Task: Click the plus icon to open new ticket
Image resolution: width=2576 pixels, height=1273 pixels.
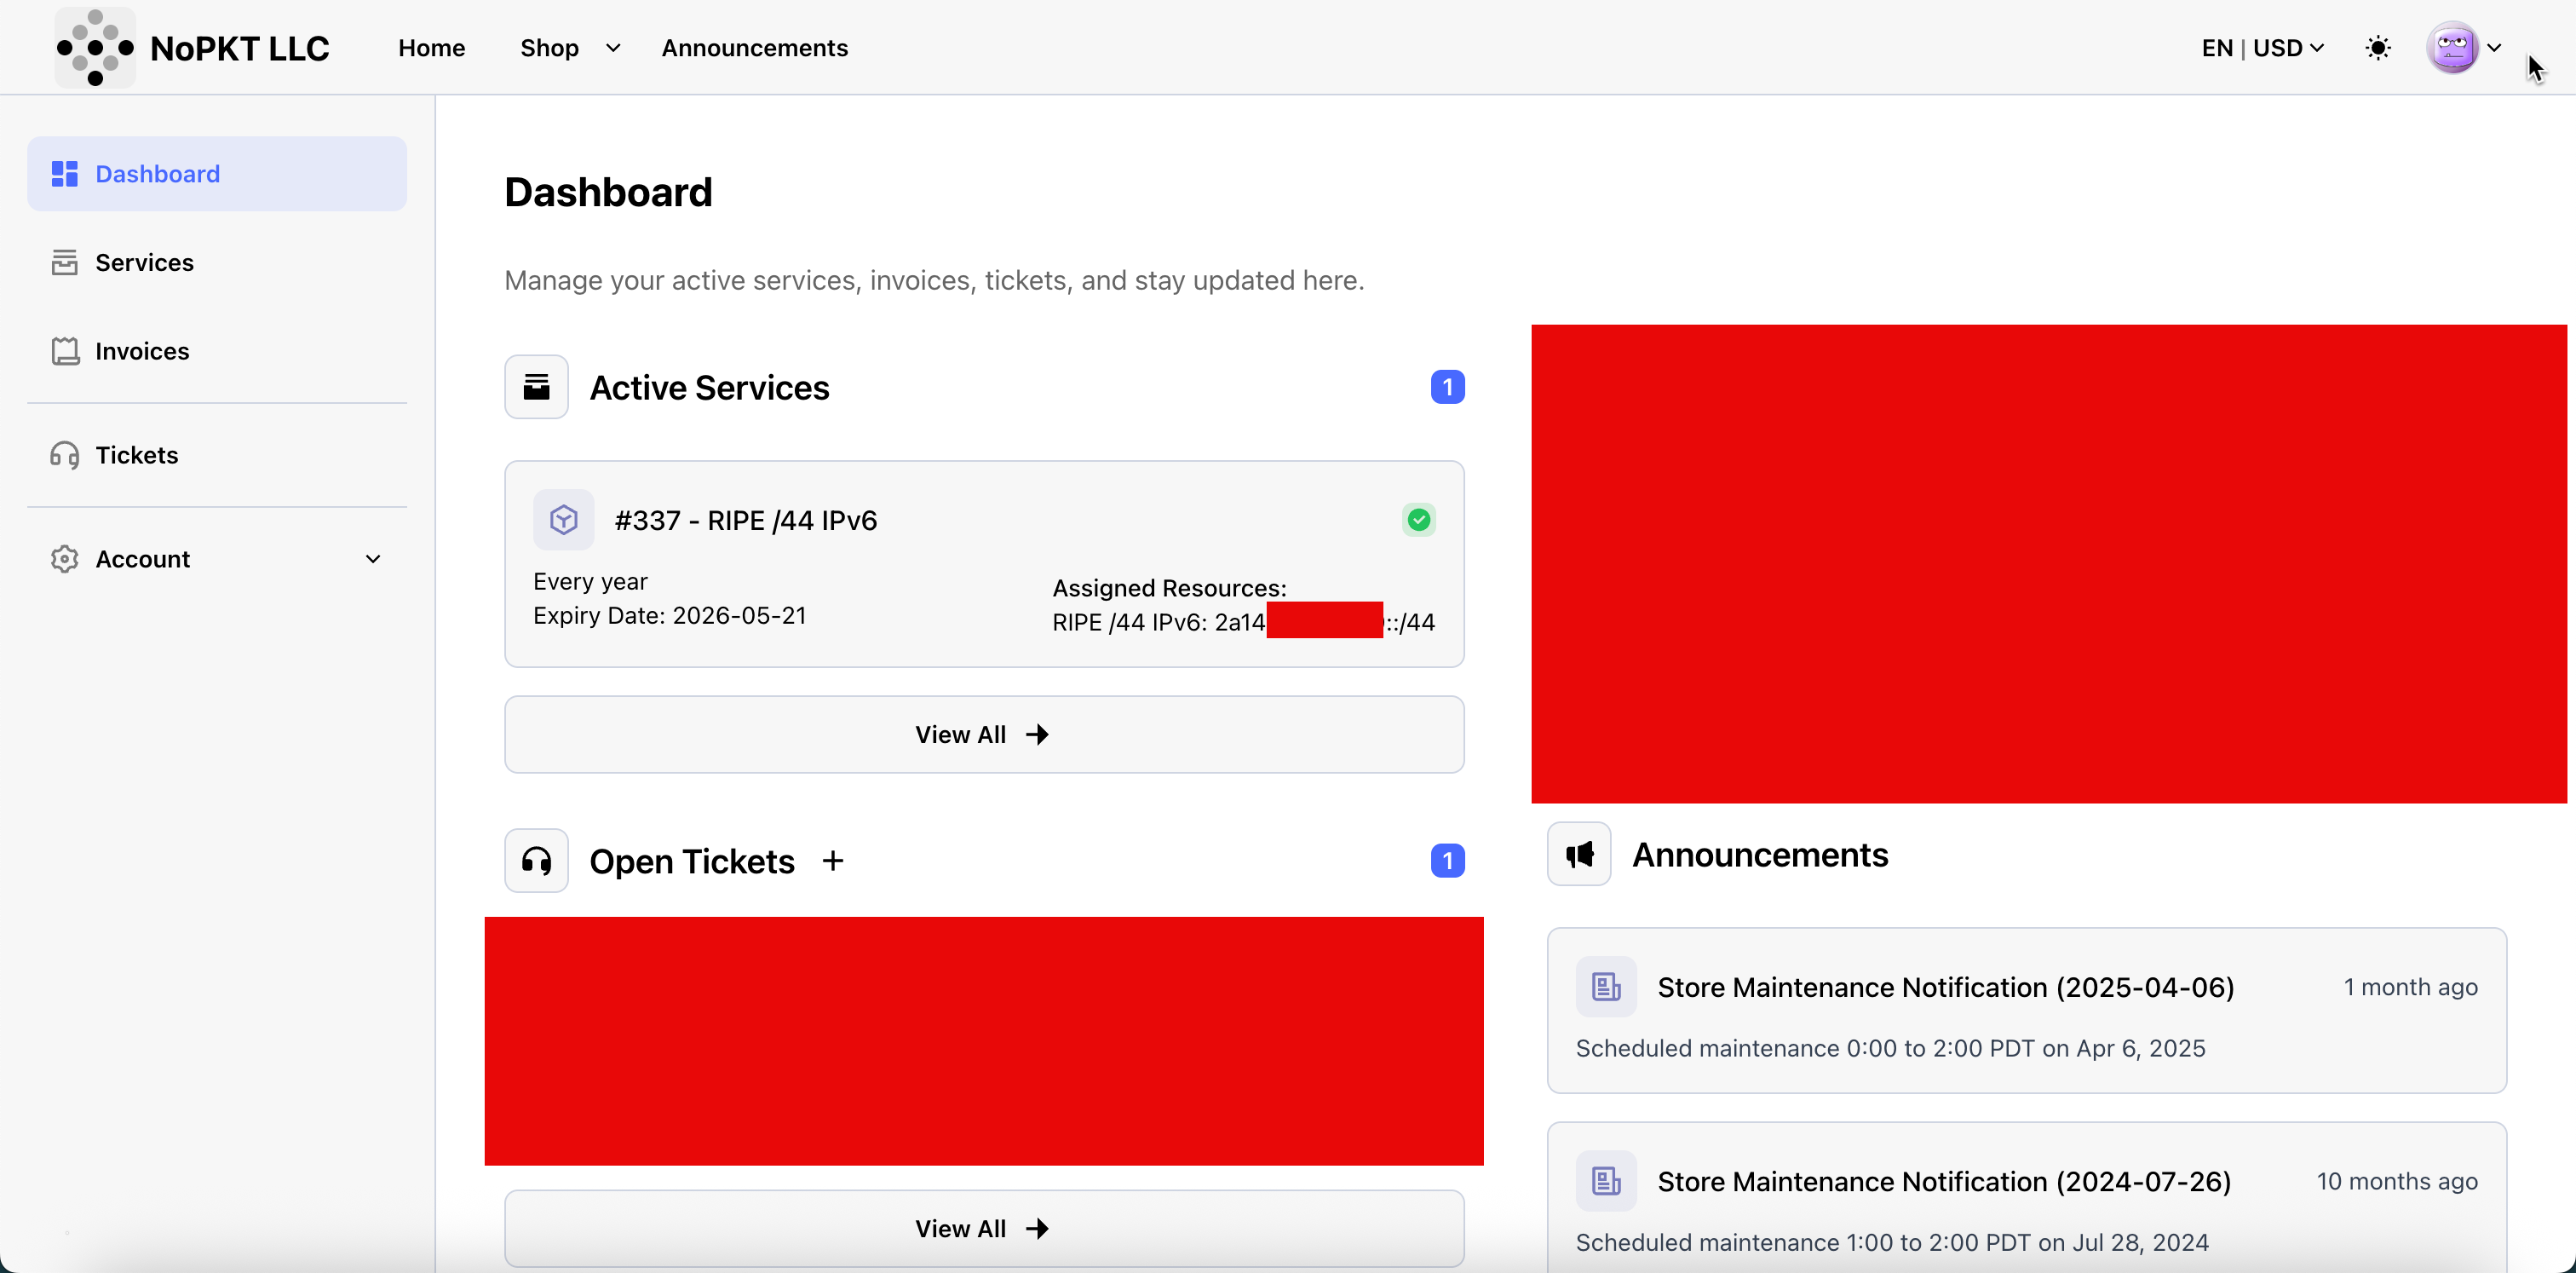Action: 833,861
